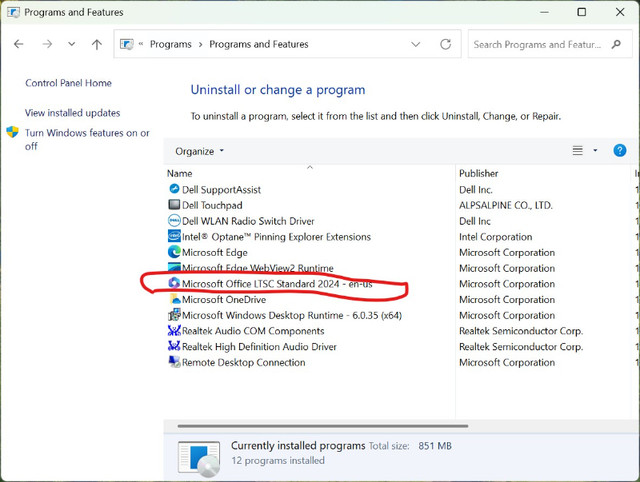Click the Realtek High Definition Audio icon
Screen dimensions: 640x482
coord(174,346)
